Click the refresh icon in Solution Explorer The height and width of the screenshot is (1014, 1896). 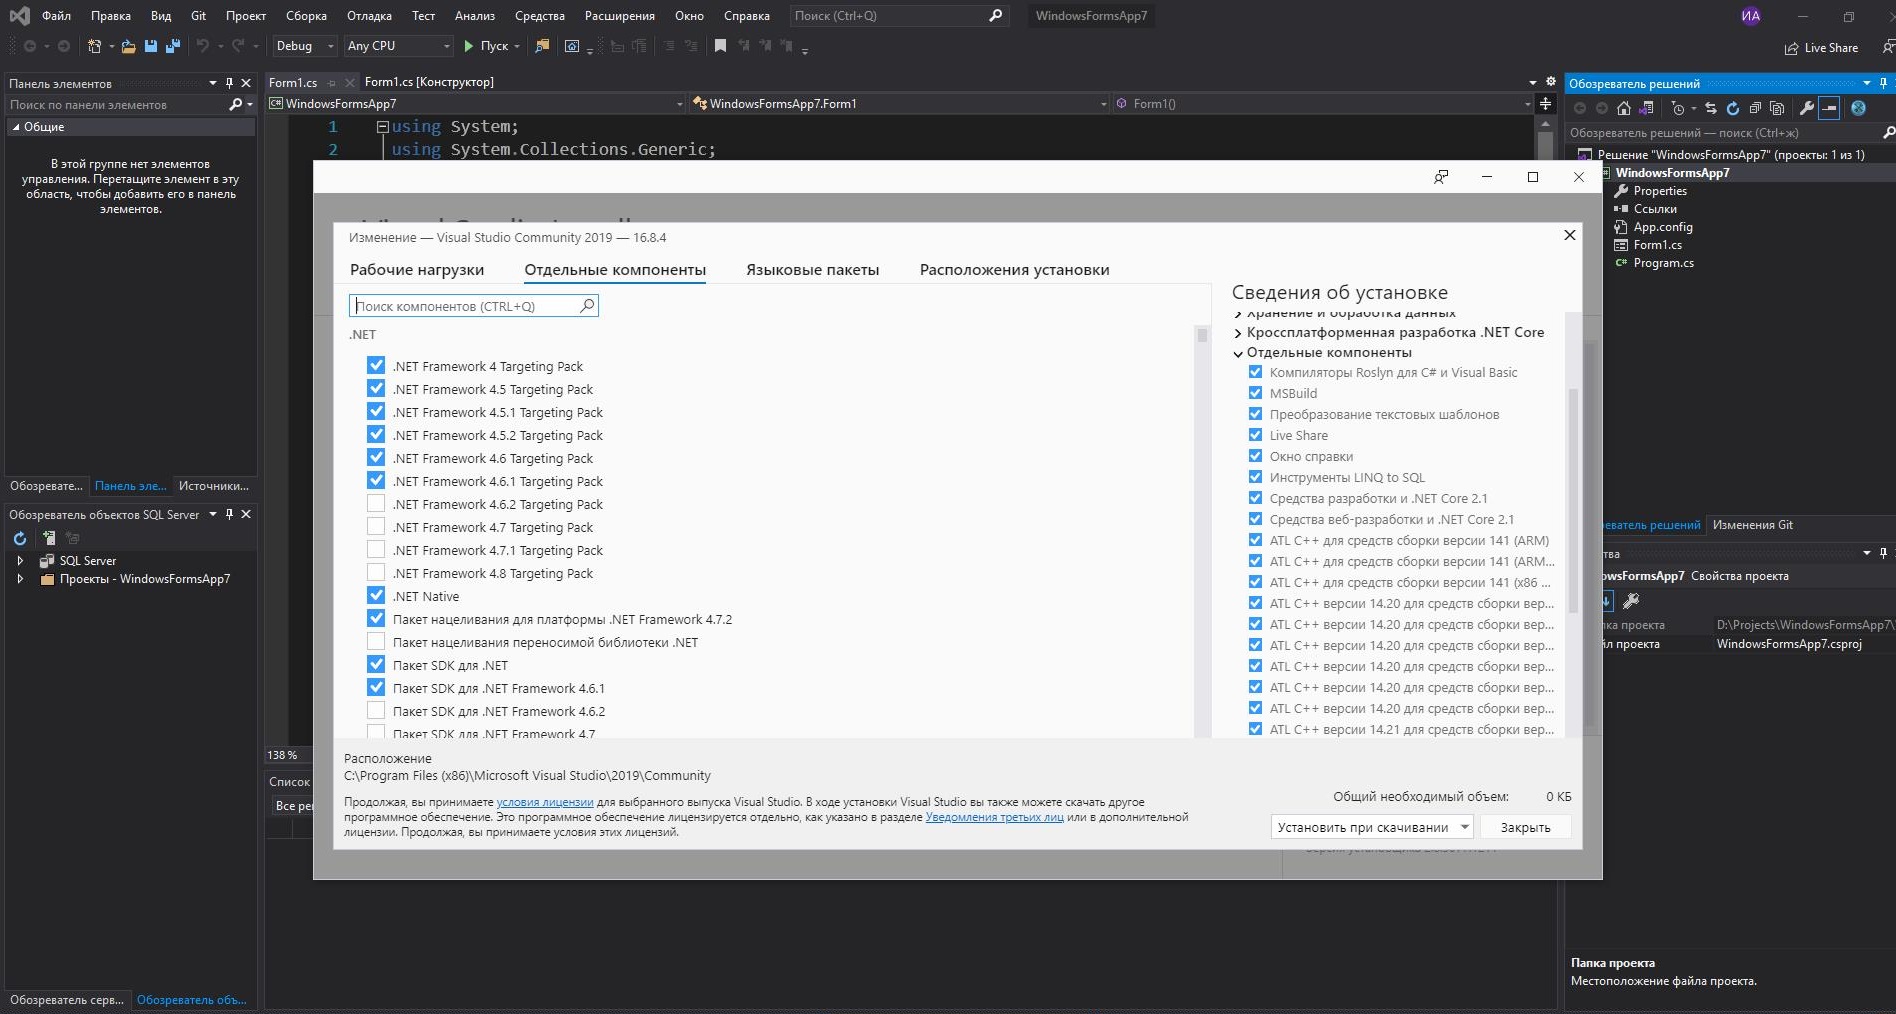coord(1733,108)
